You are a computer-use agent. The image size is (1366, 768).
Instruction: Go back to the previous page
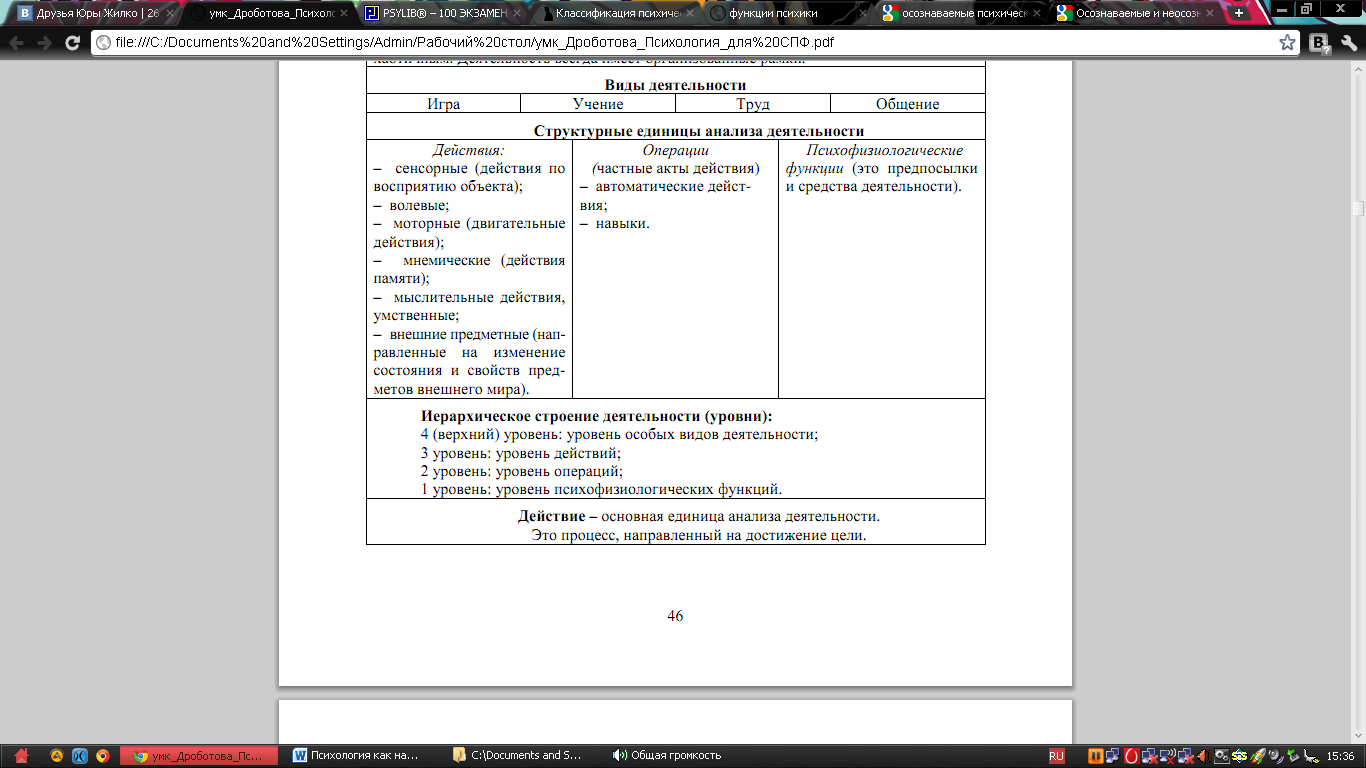[x=17, y=43]
